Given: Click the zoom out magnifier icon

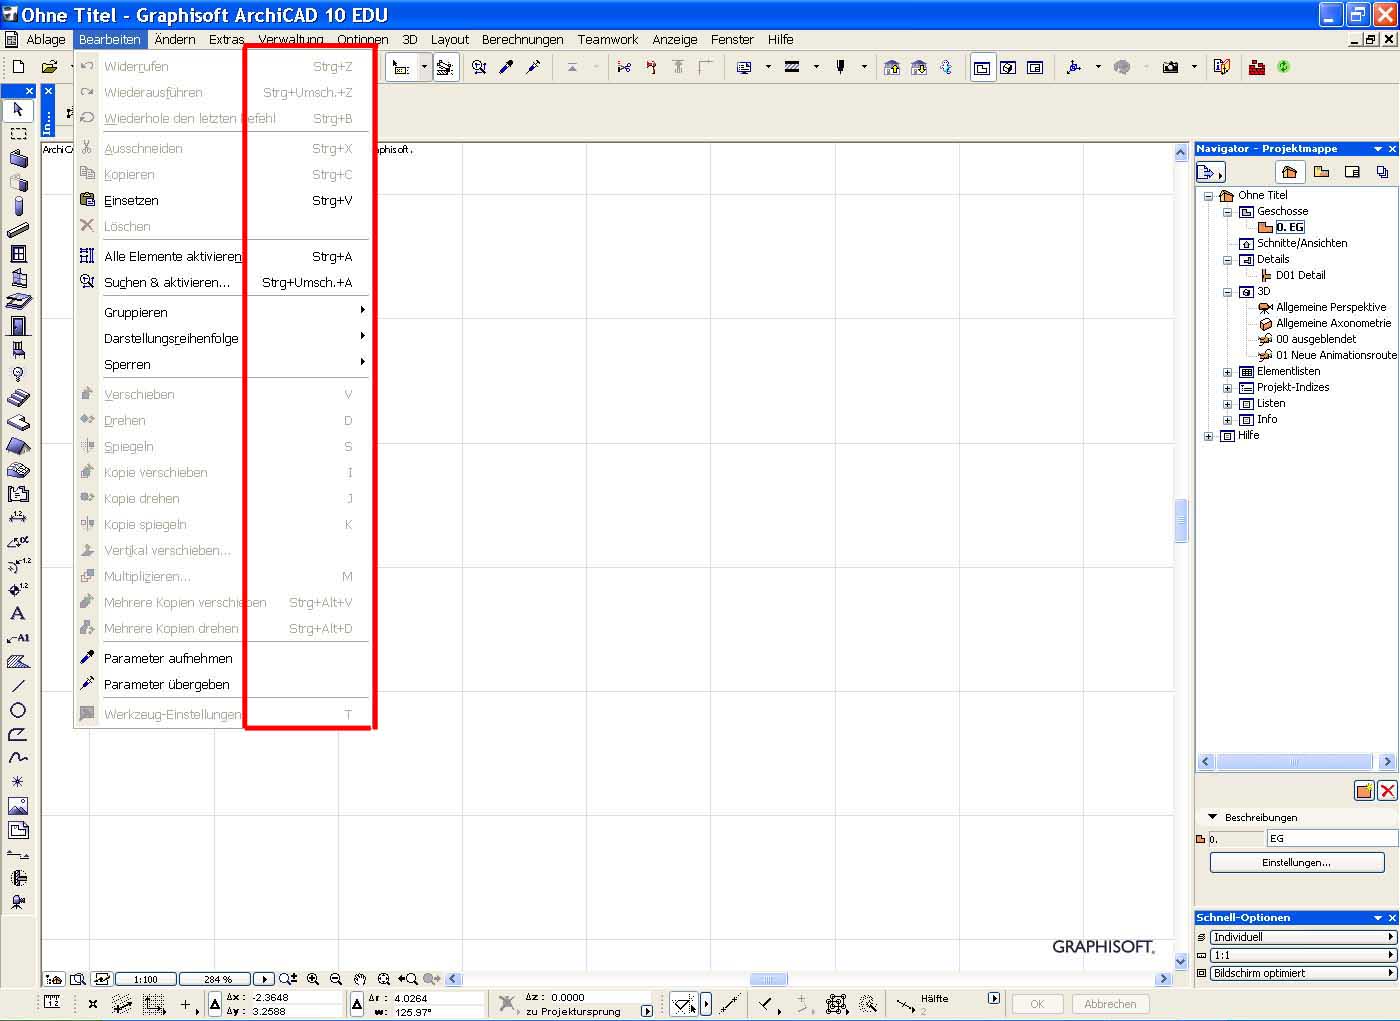Looking at the screenshot, I should click(336, 979).
